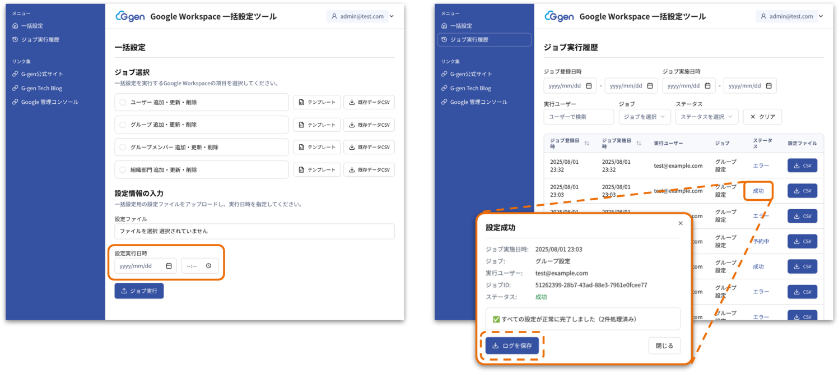Open G-gen Tech Blog link in left window sidebar

(37, 88)
